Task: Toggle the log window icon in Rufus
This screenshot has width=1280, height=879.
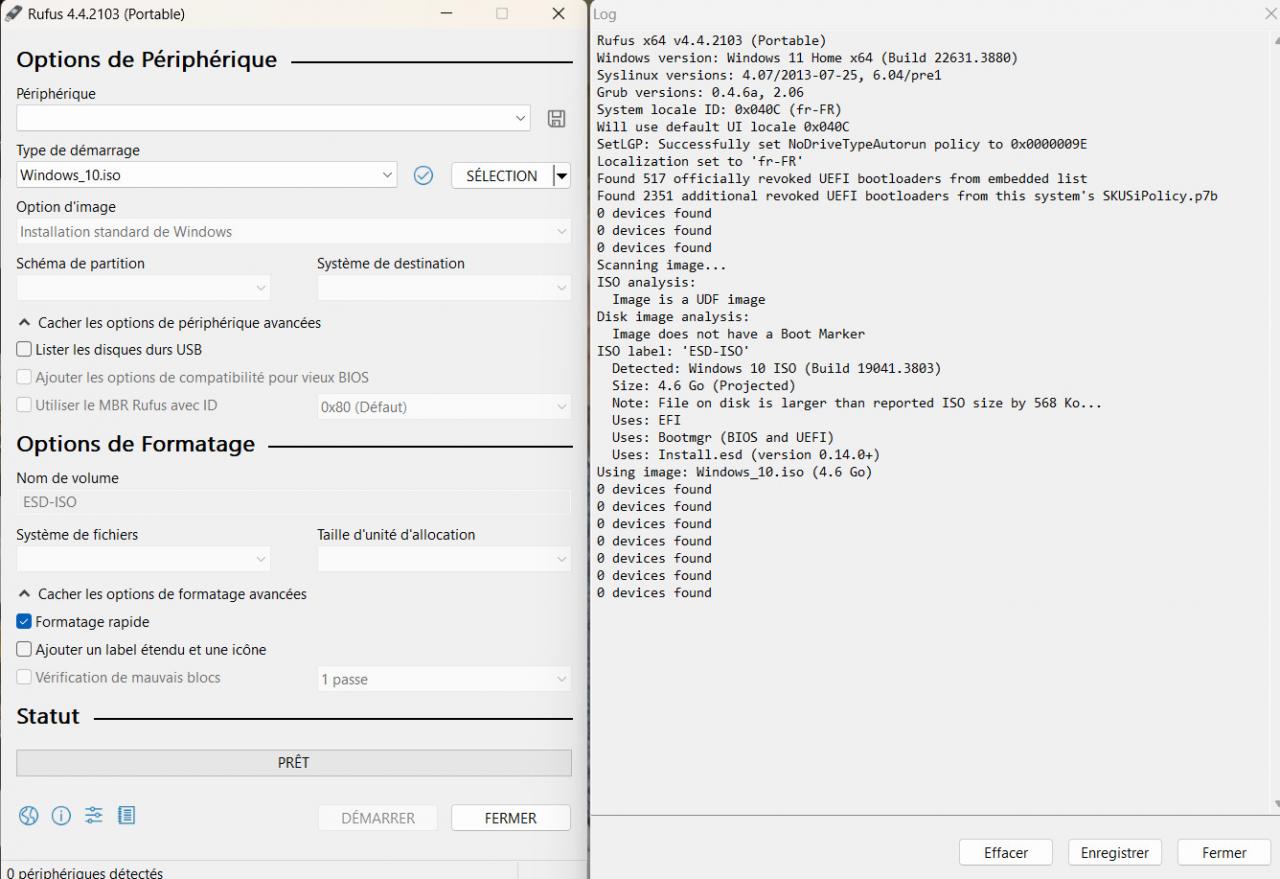Action: (126, 816)
